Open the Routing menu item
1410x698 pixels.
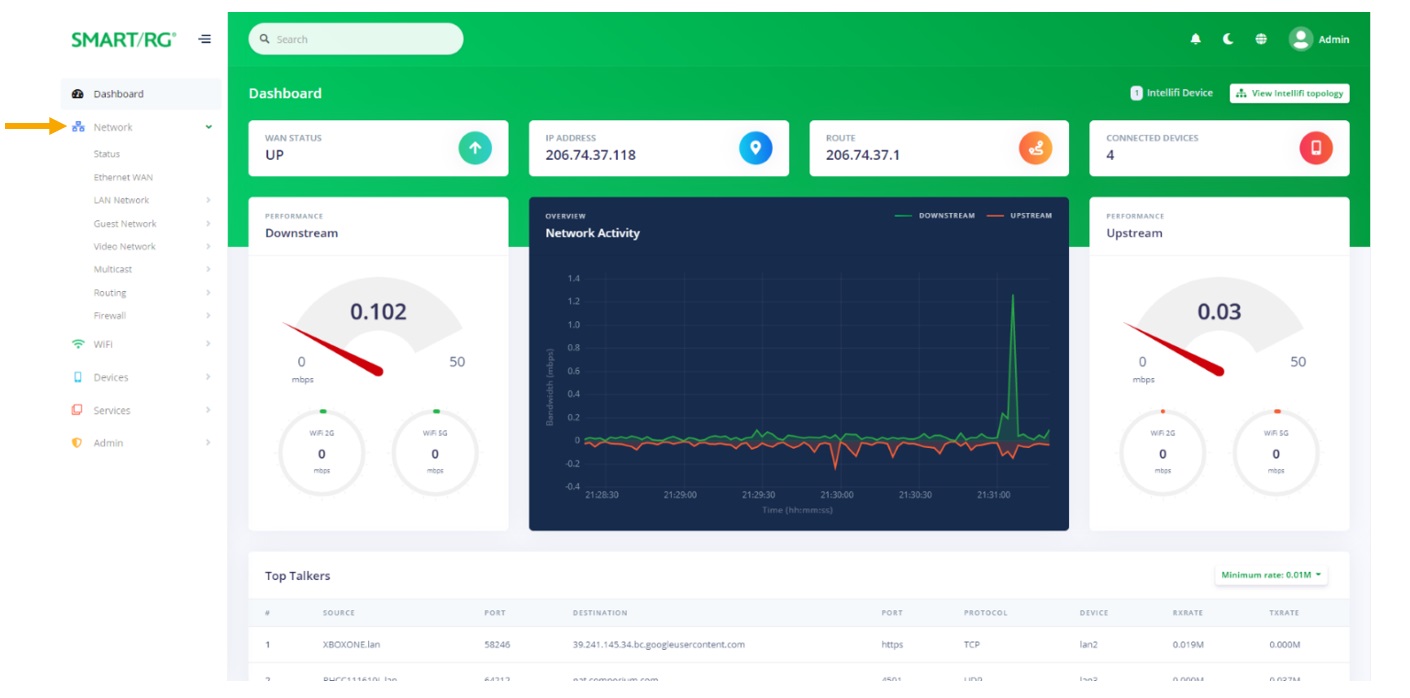tap(110, 293)
